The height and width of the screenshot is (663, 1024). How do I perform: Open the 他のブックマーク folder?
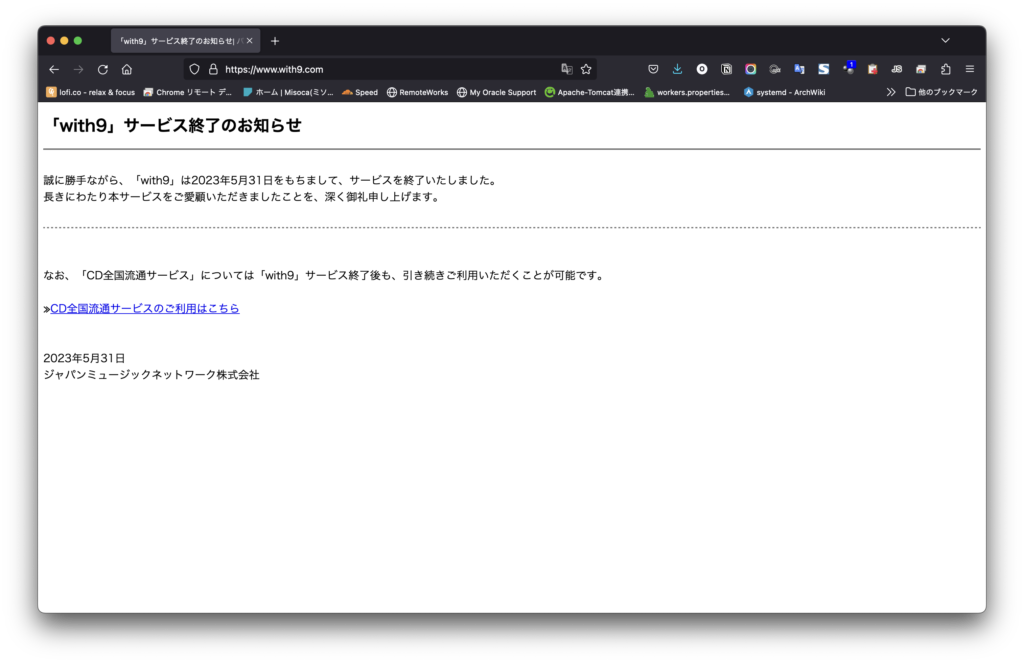click(941, 92)
